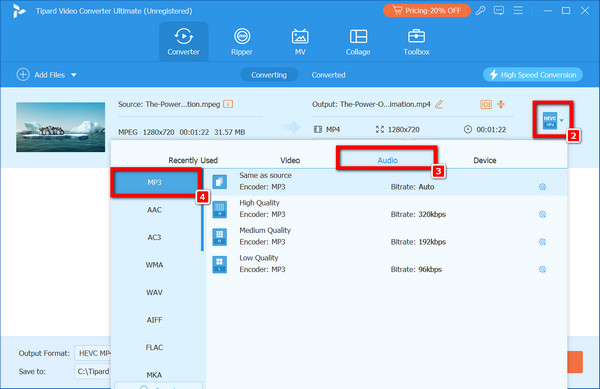Open the hamburger menu in title bar

(x=518, y=10)
